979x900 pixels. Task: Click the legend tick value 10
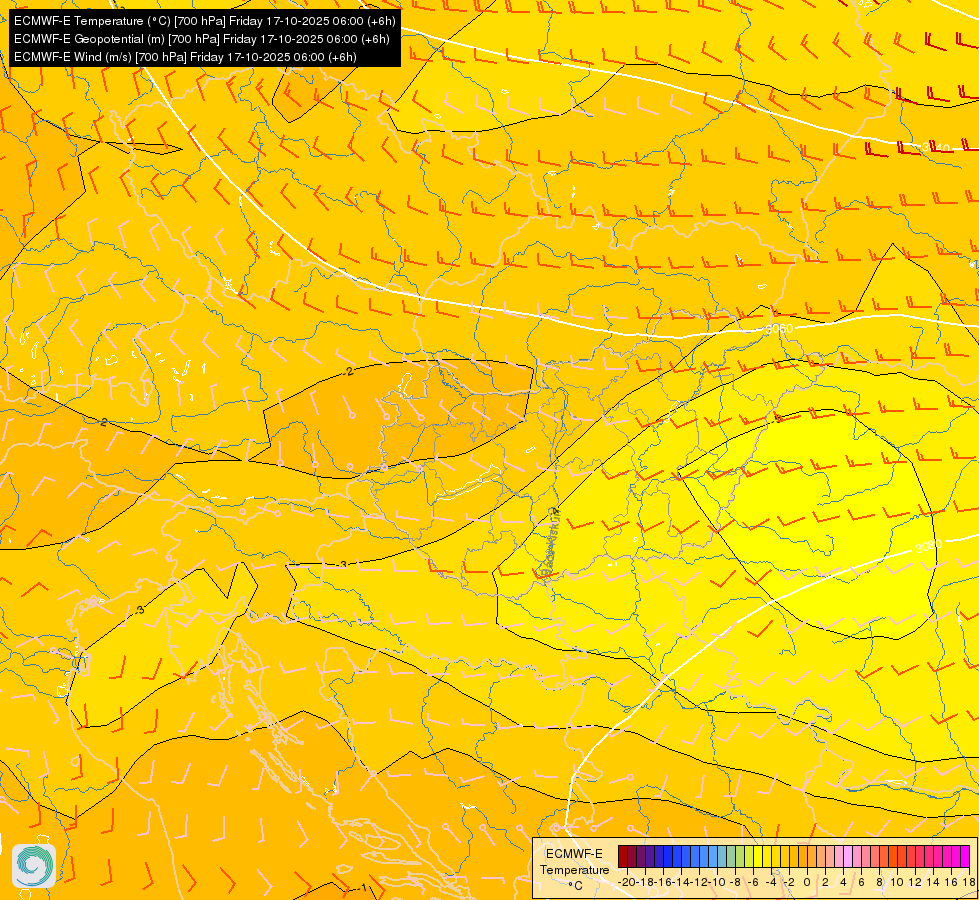897,883
